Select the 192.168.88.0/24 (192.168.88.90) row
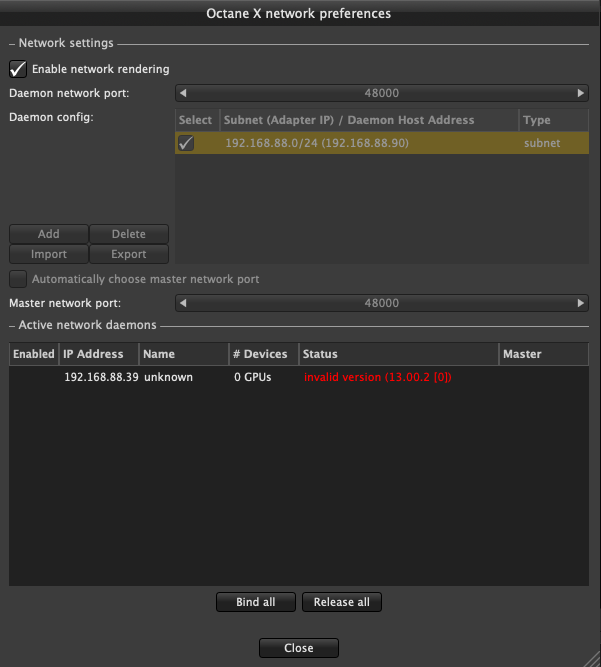Viewport: 601px width, 667px height. click(382, 143)
